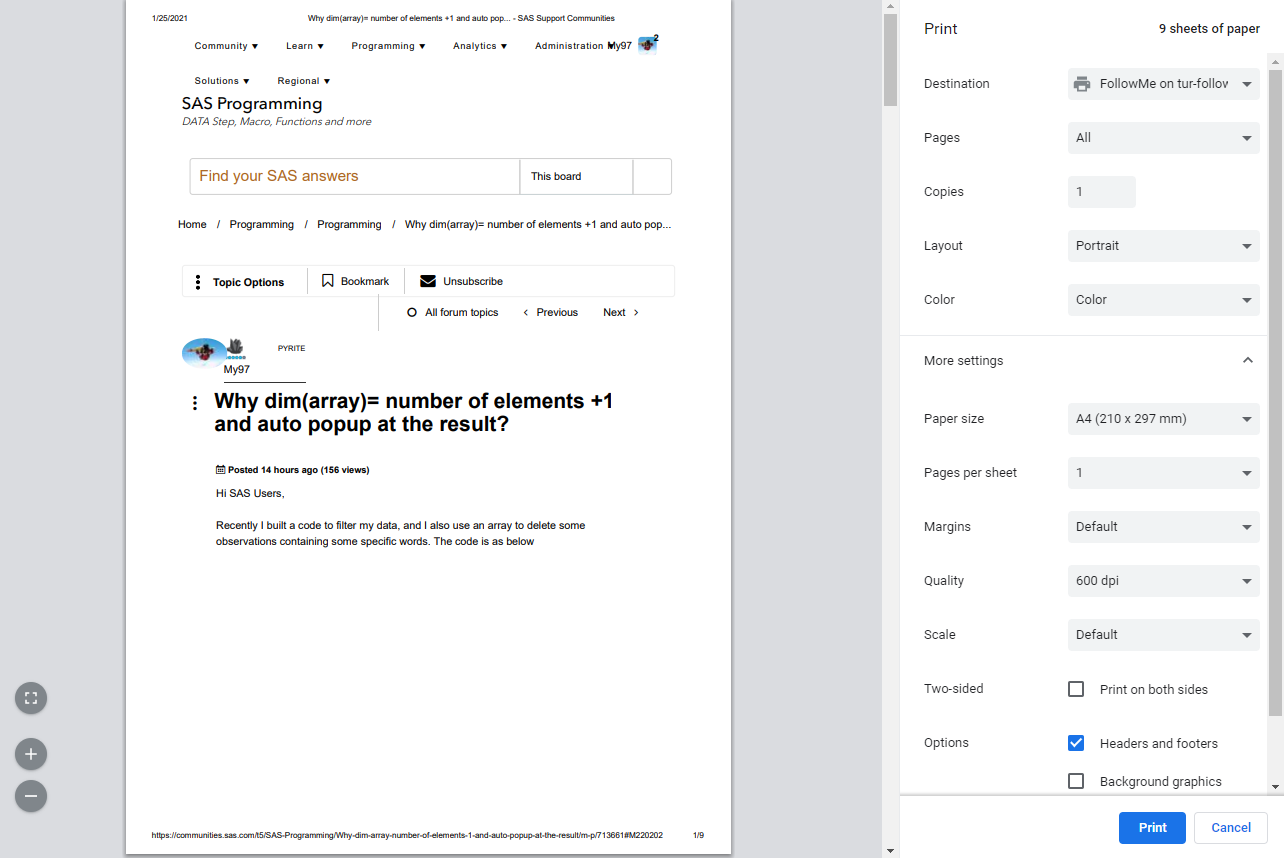This screenshot has width=1284, height=858.
Task: Click the fit-to-page icon in preview
Action: 30,698
